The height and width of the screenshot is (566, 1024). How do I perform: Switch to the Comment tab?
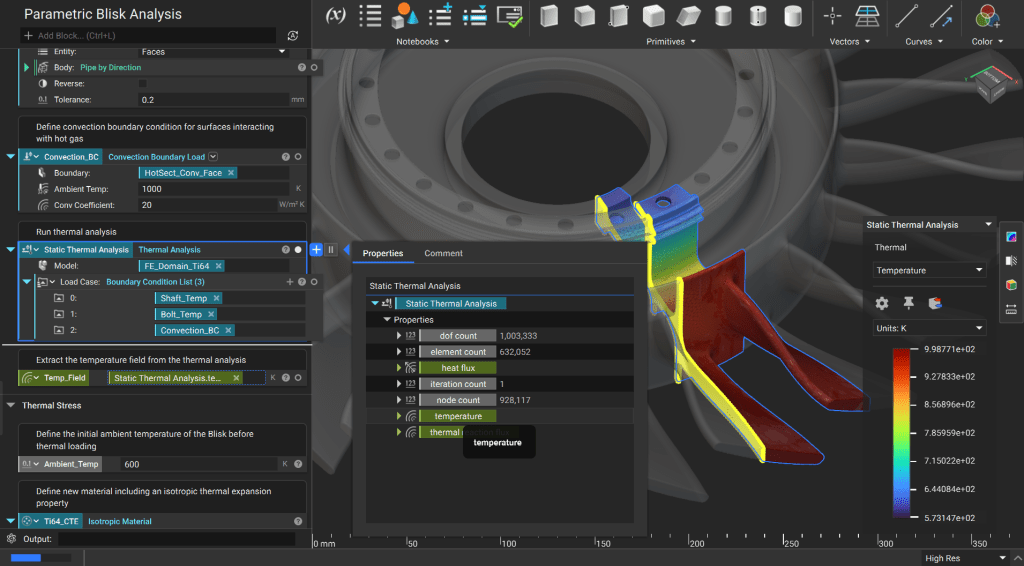pos(443,253)
